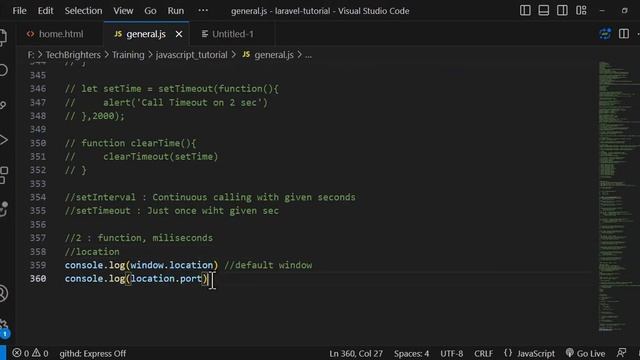
Task: Click the //setInterval comment line
Action: click(x=210, y=197)
